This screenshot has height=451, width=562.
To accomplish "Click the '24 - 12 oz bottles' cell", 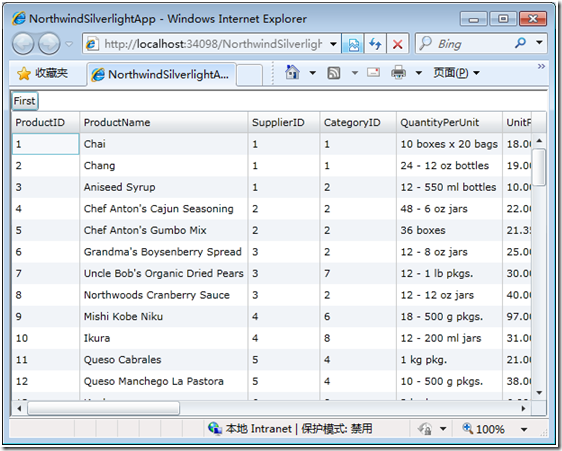I will pos(449,166).
